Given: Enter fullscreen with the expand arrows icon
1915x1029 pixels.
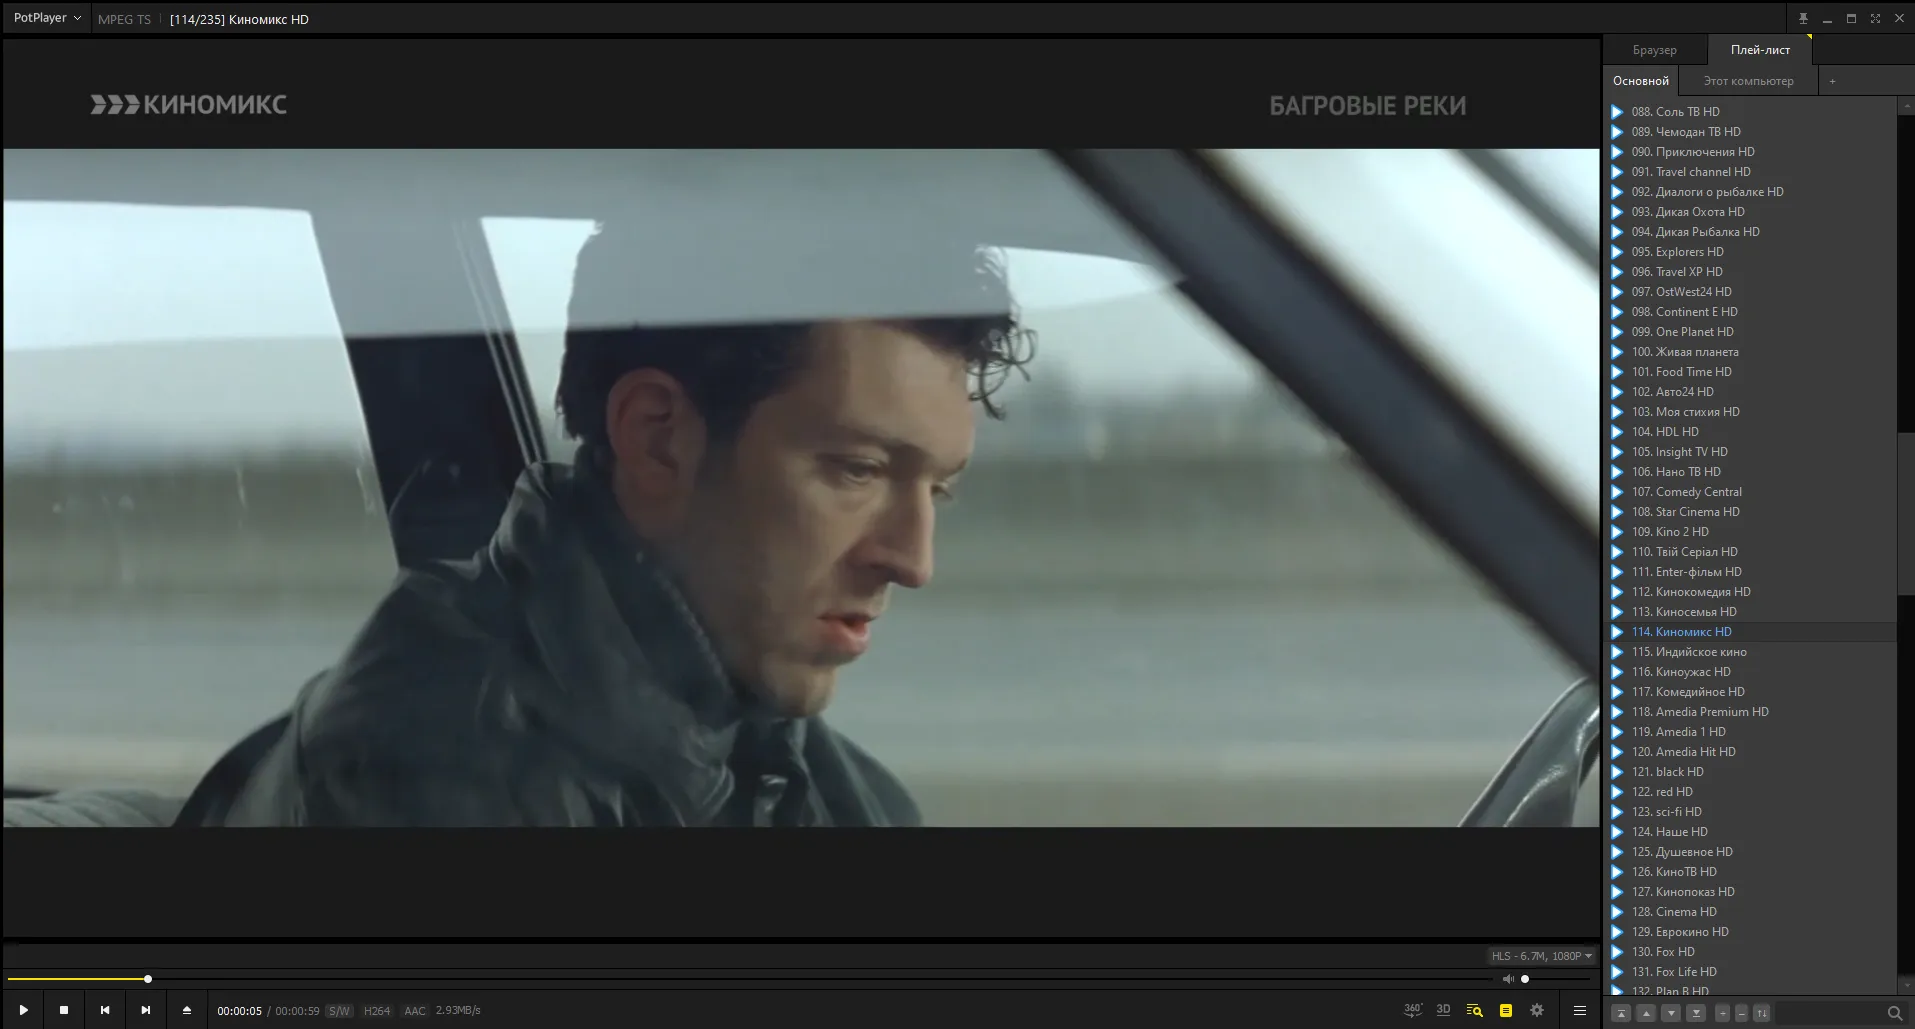Looking at the screenshot, I should pyautogui.click(x=1875, y=18).
